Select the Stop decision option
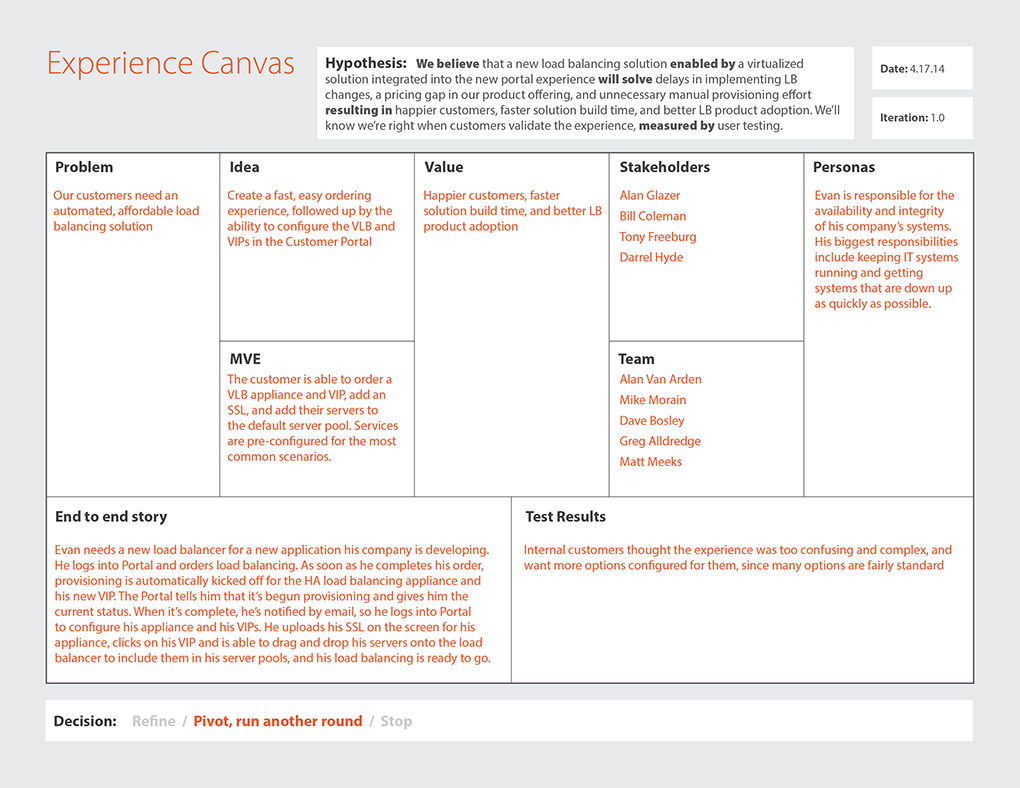The image size is (1020, 788). click(396, 721)
